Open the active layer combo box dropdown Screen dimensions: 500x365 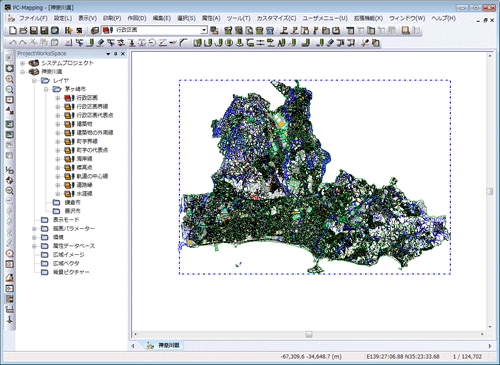click(x=204, y=30)
